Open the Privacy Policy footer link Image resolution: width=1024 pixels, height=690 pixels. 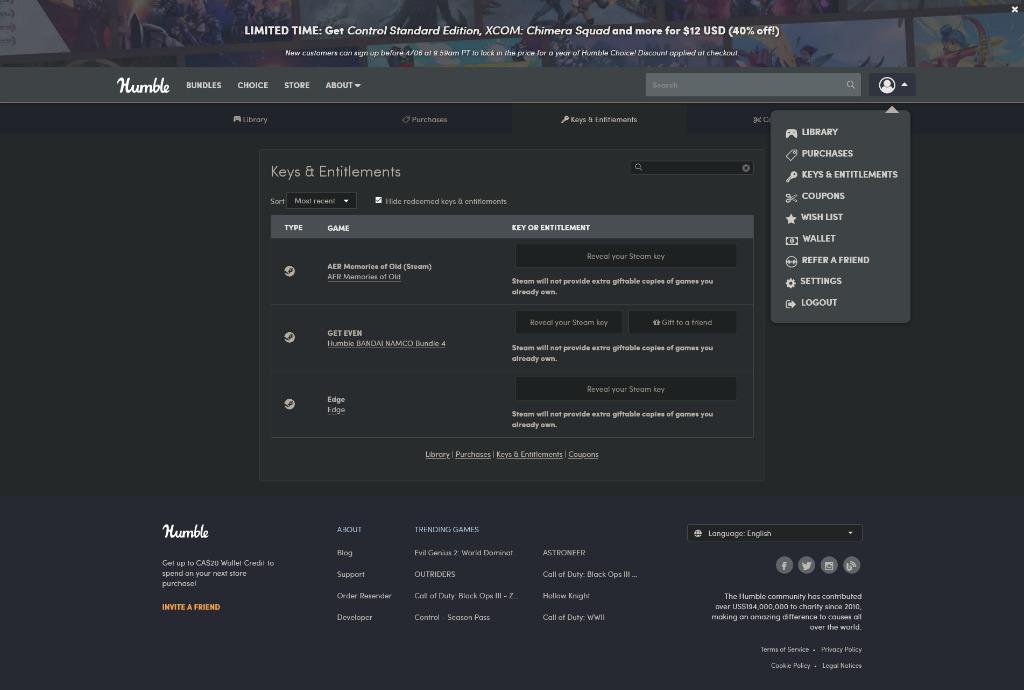(841, 650)
